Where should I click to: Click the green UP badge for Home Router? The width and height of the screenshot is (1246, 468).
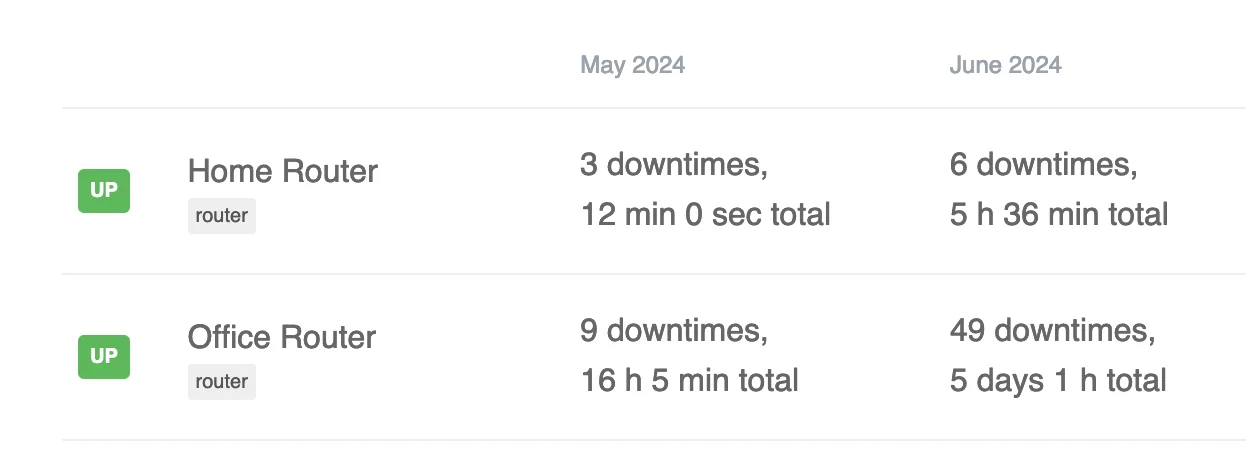pyautogui.click(x=104, y=191)
